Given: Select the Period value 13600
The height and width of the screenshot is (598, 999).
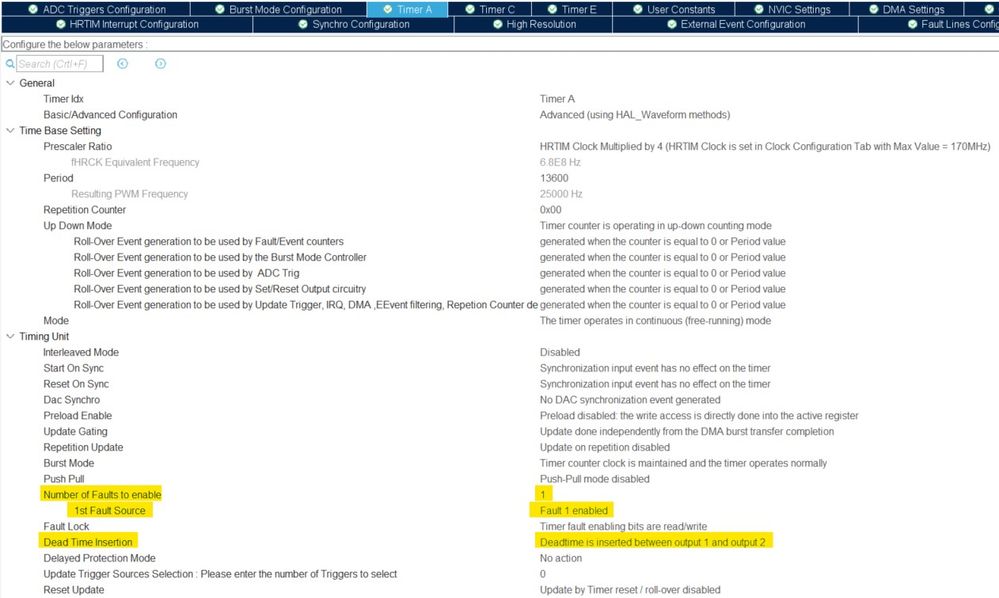Looking at the screenshot, I should (x=554, y=178).
